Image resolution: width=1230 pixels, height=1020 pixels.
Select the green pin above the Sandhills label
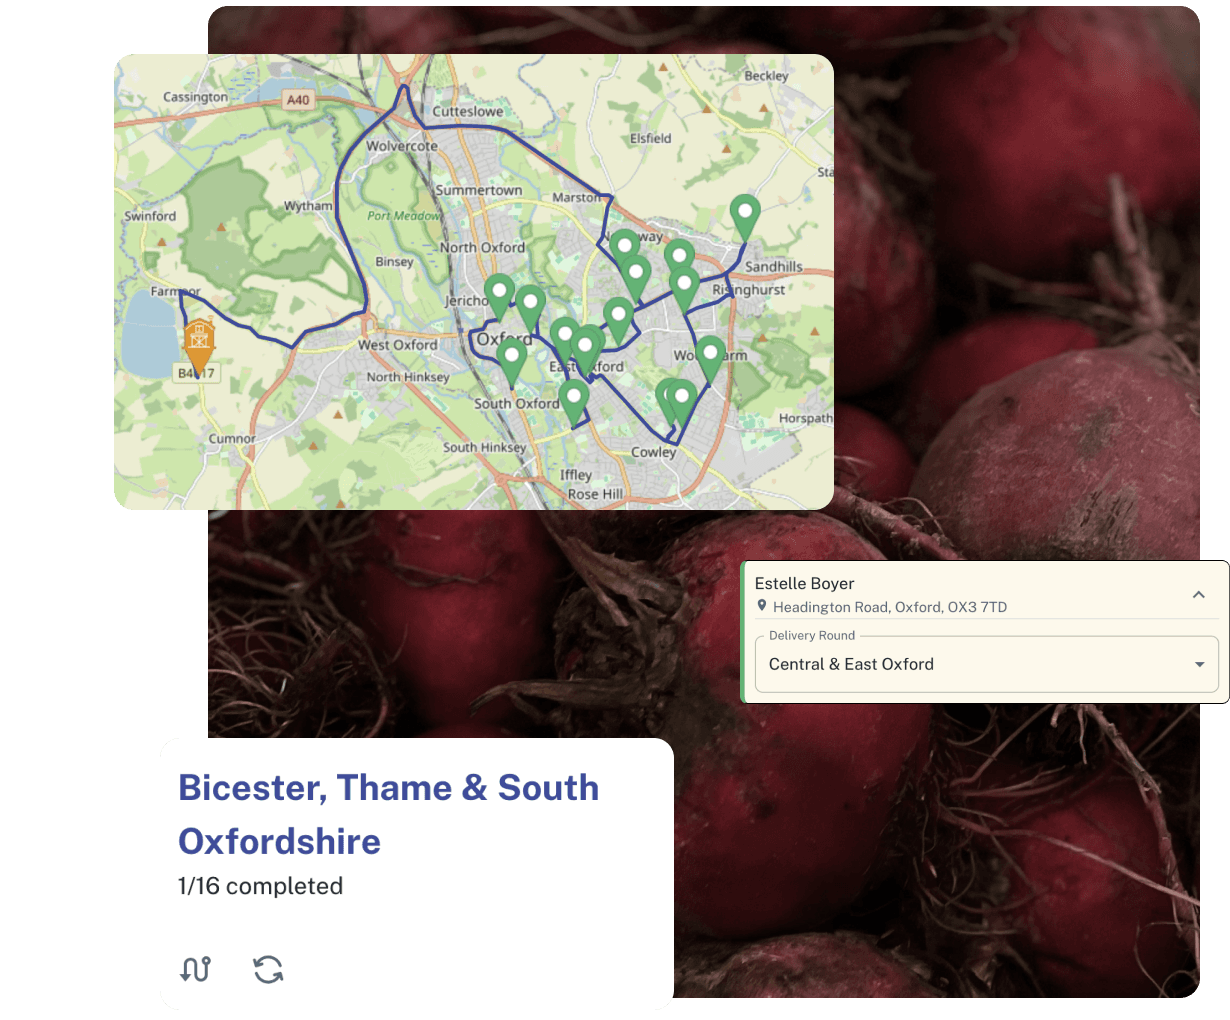point(745,217)
